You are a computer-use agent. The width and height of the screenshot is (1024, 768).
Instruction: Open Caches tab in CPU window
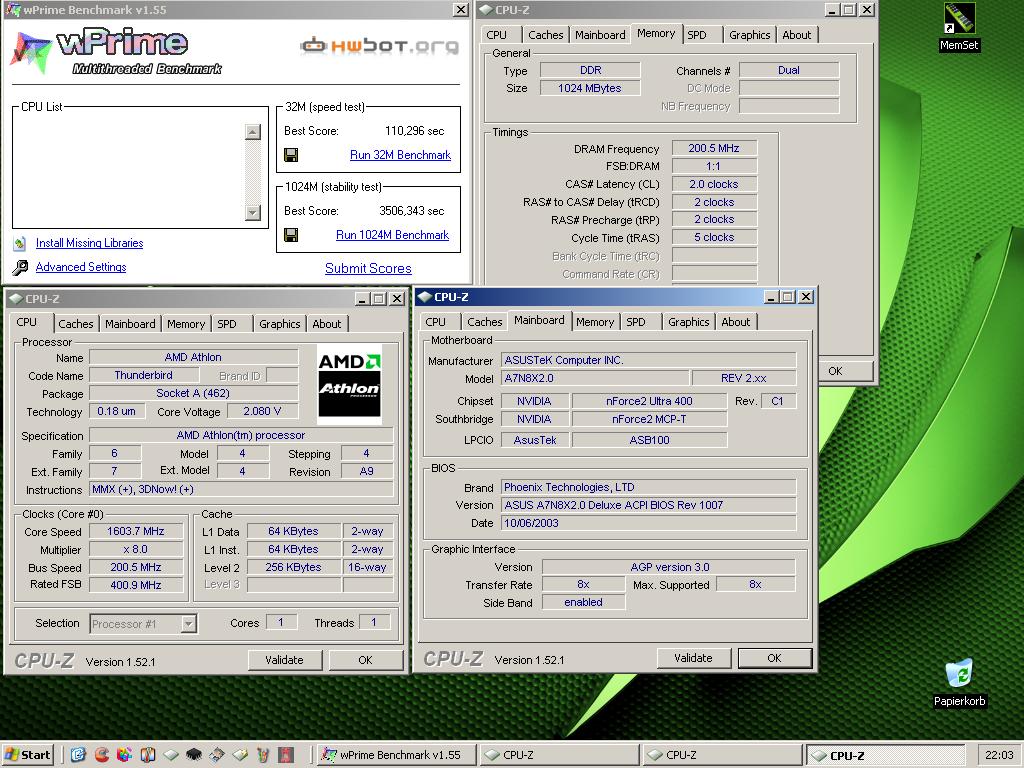coord(75,324)
